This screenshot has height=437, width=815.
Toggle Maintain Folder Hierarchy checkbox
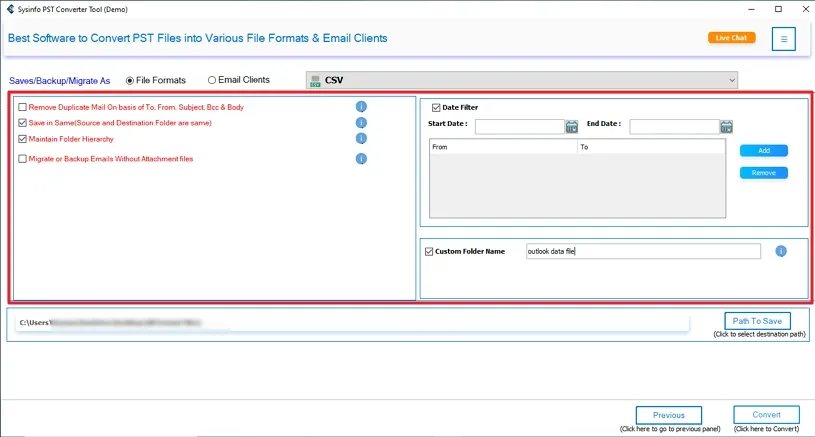click(x=22, y=139)
